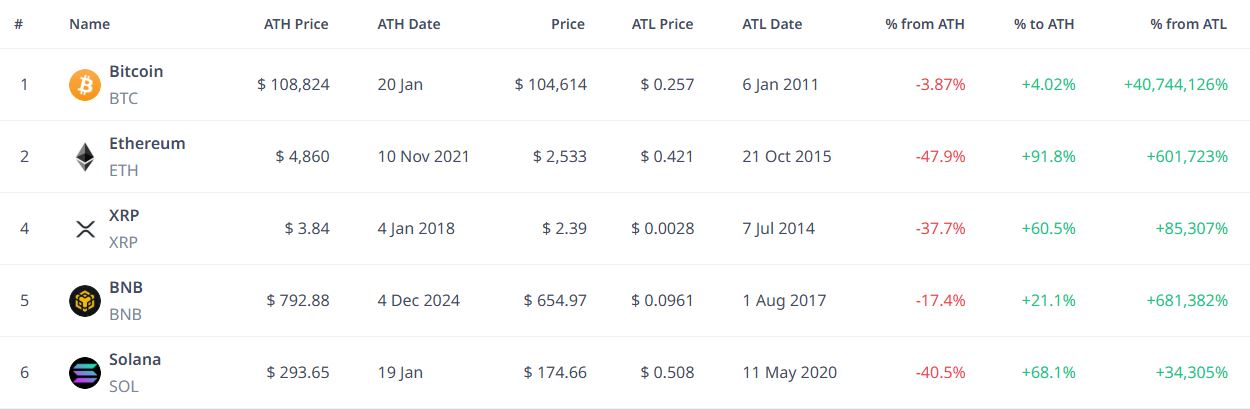The width and height of the screenshot is (1250, 409).
Task: Click the Bitcoin orange logo icon
Action: [x=85, y=85]
